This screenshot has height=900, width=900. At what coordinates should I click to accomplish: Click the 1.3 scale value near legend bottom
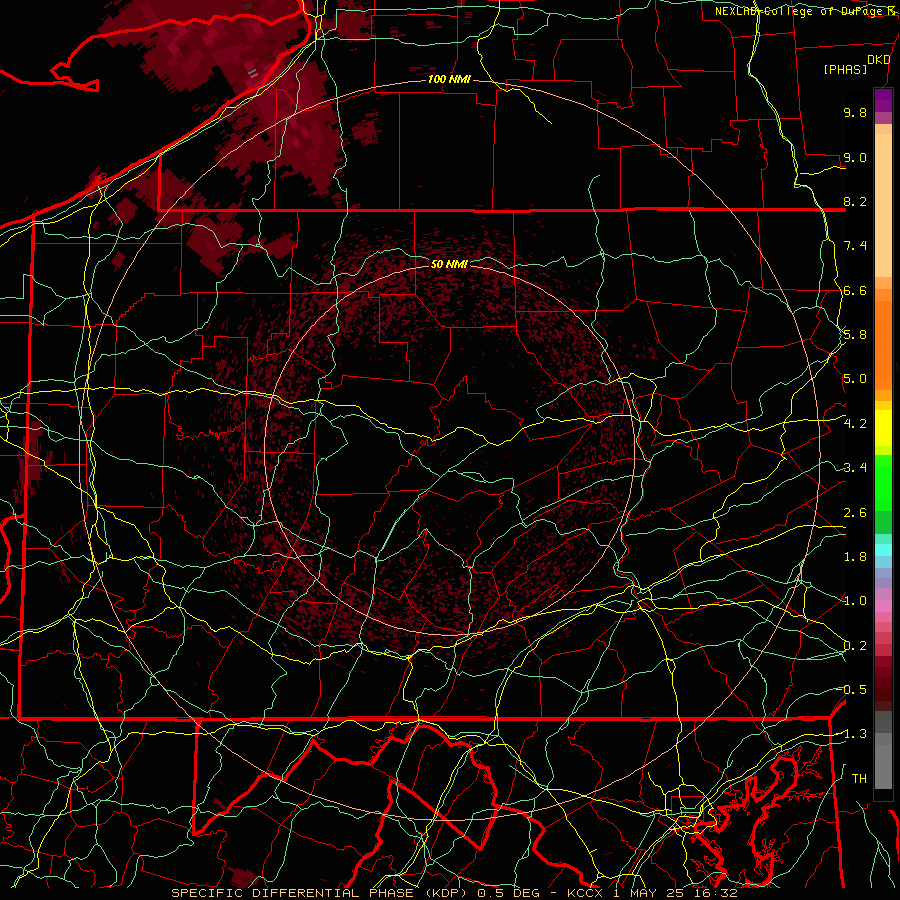click(x=855, y=734)
